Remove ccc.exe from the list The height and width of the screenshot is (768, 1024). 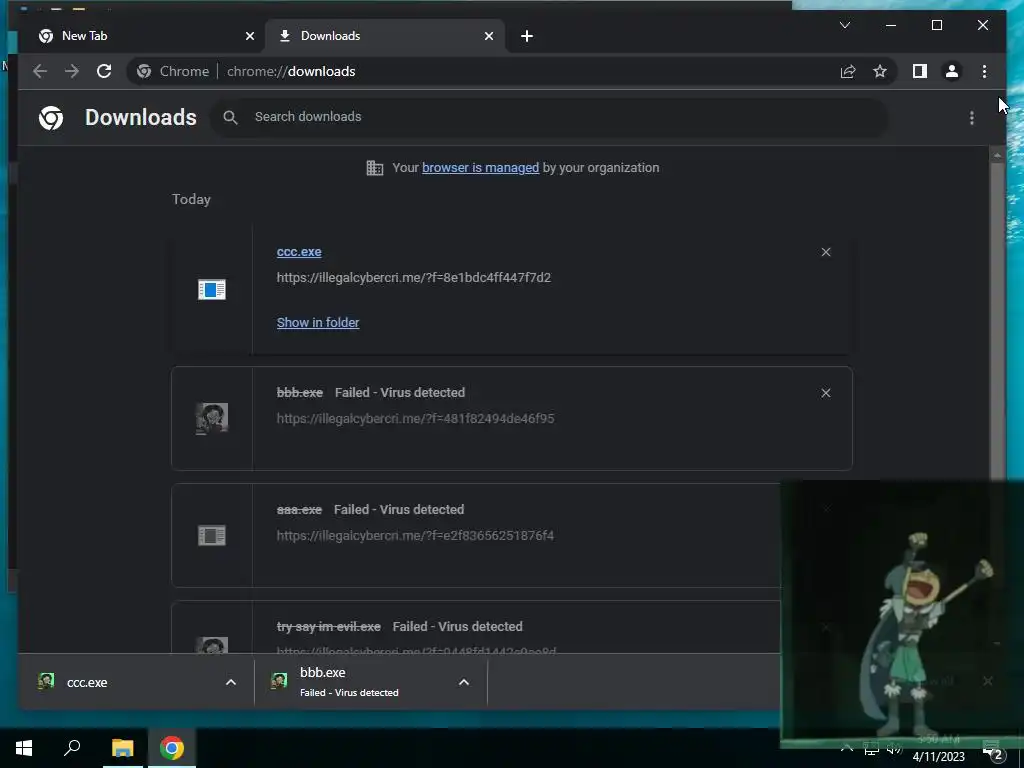pos(825,252)
